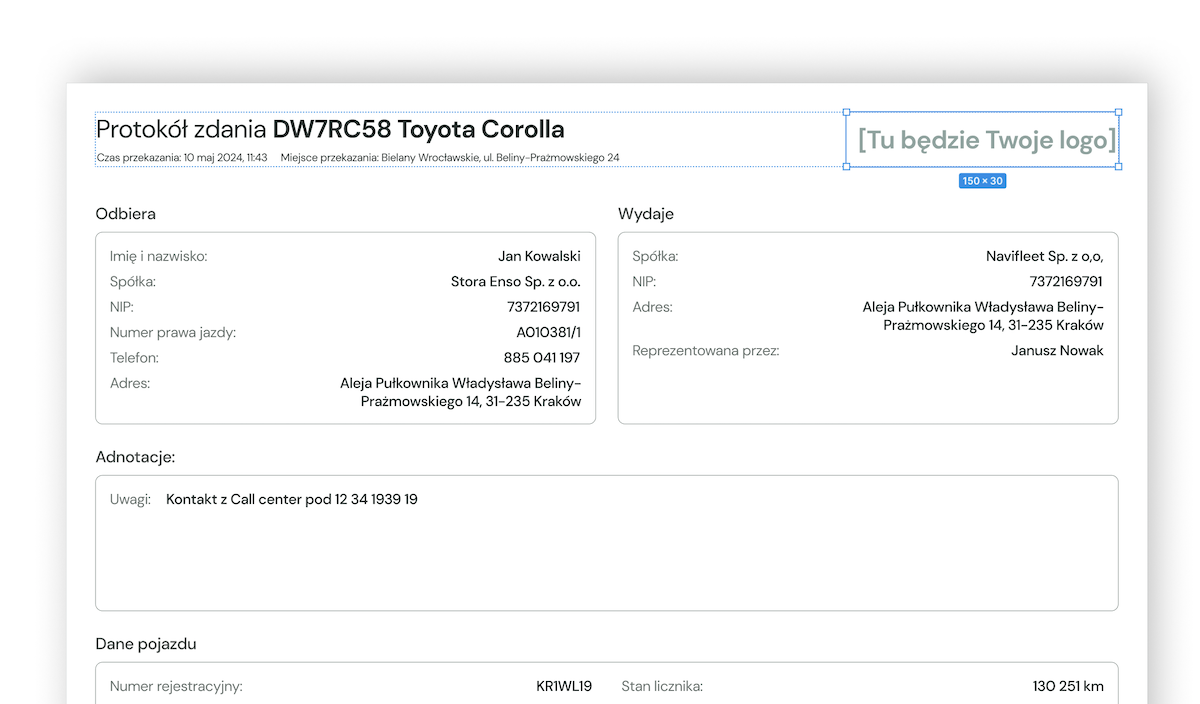Click 'NIP:' label in Wydaje box

pos(644,282)
